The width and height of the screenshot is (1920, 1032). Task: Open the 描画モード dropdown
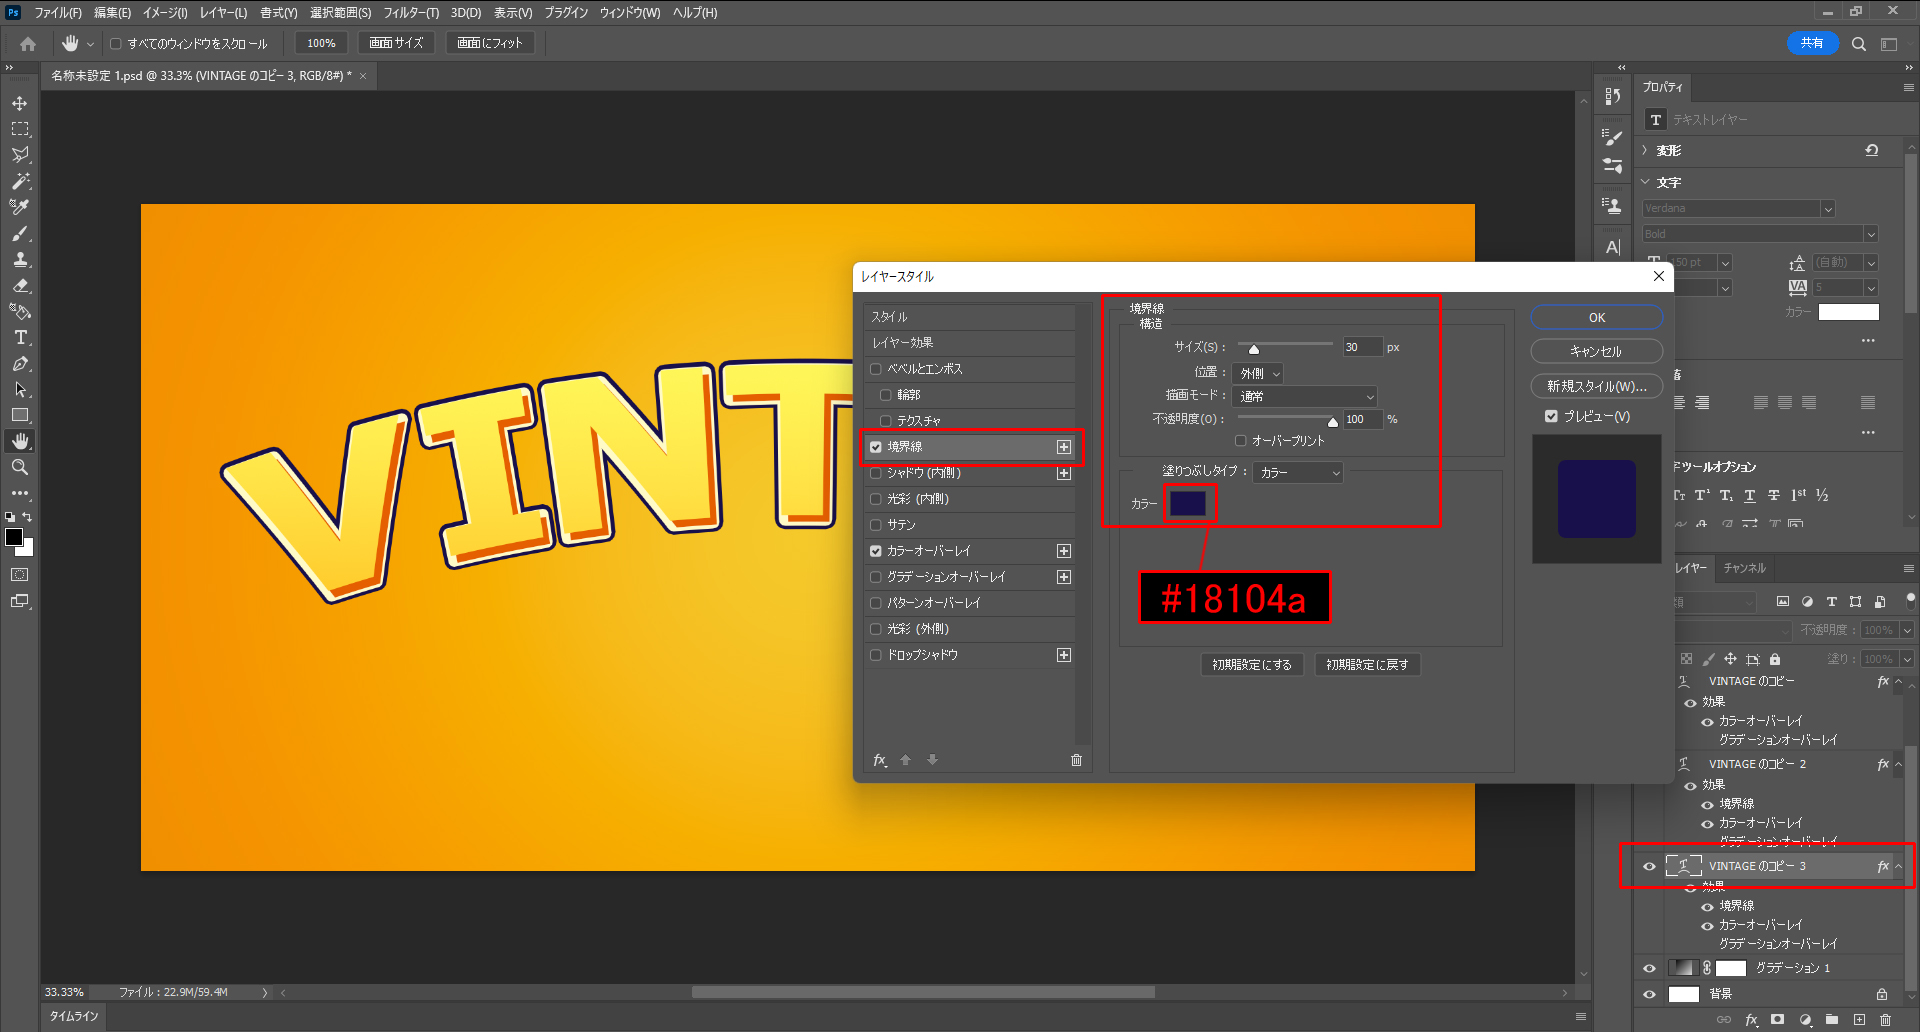(1306, 396)
